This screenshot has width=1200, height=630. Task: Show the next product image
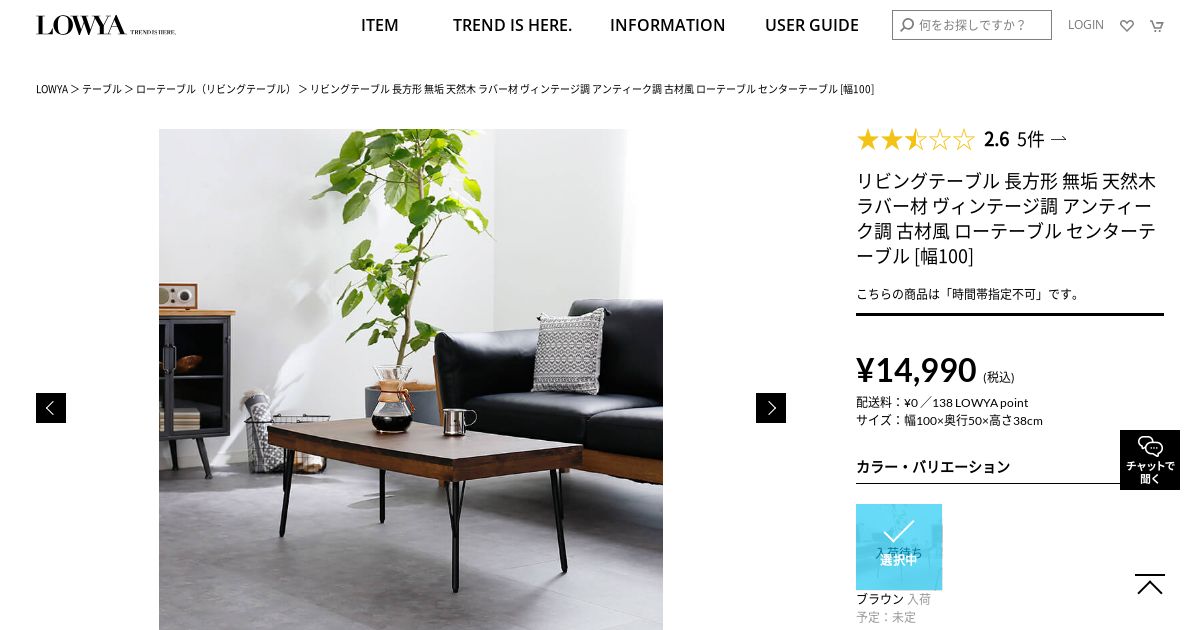click(x=771, y=408)
